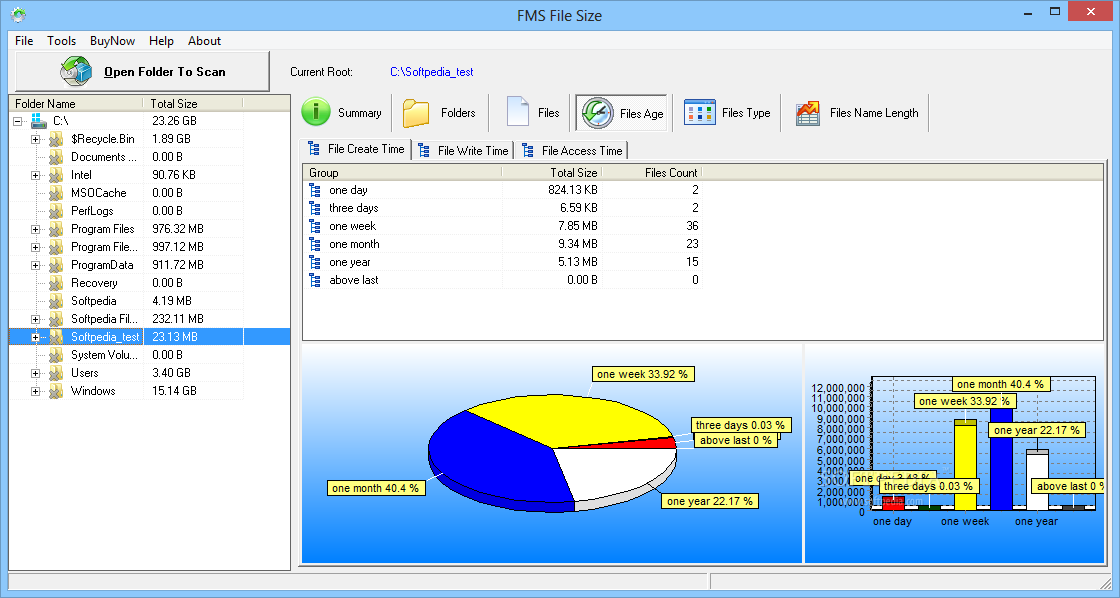Click the 'one week 33.92 %' pie label

[642, 374]
